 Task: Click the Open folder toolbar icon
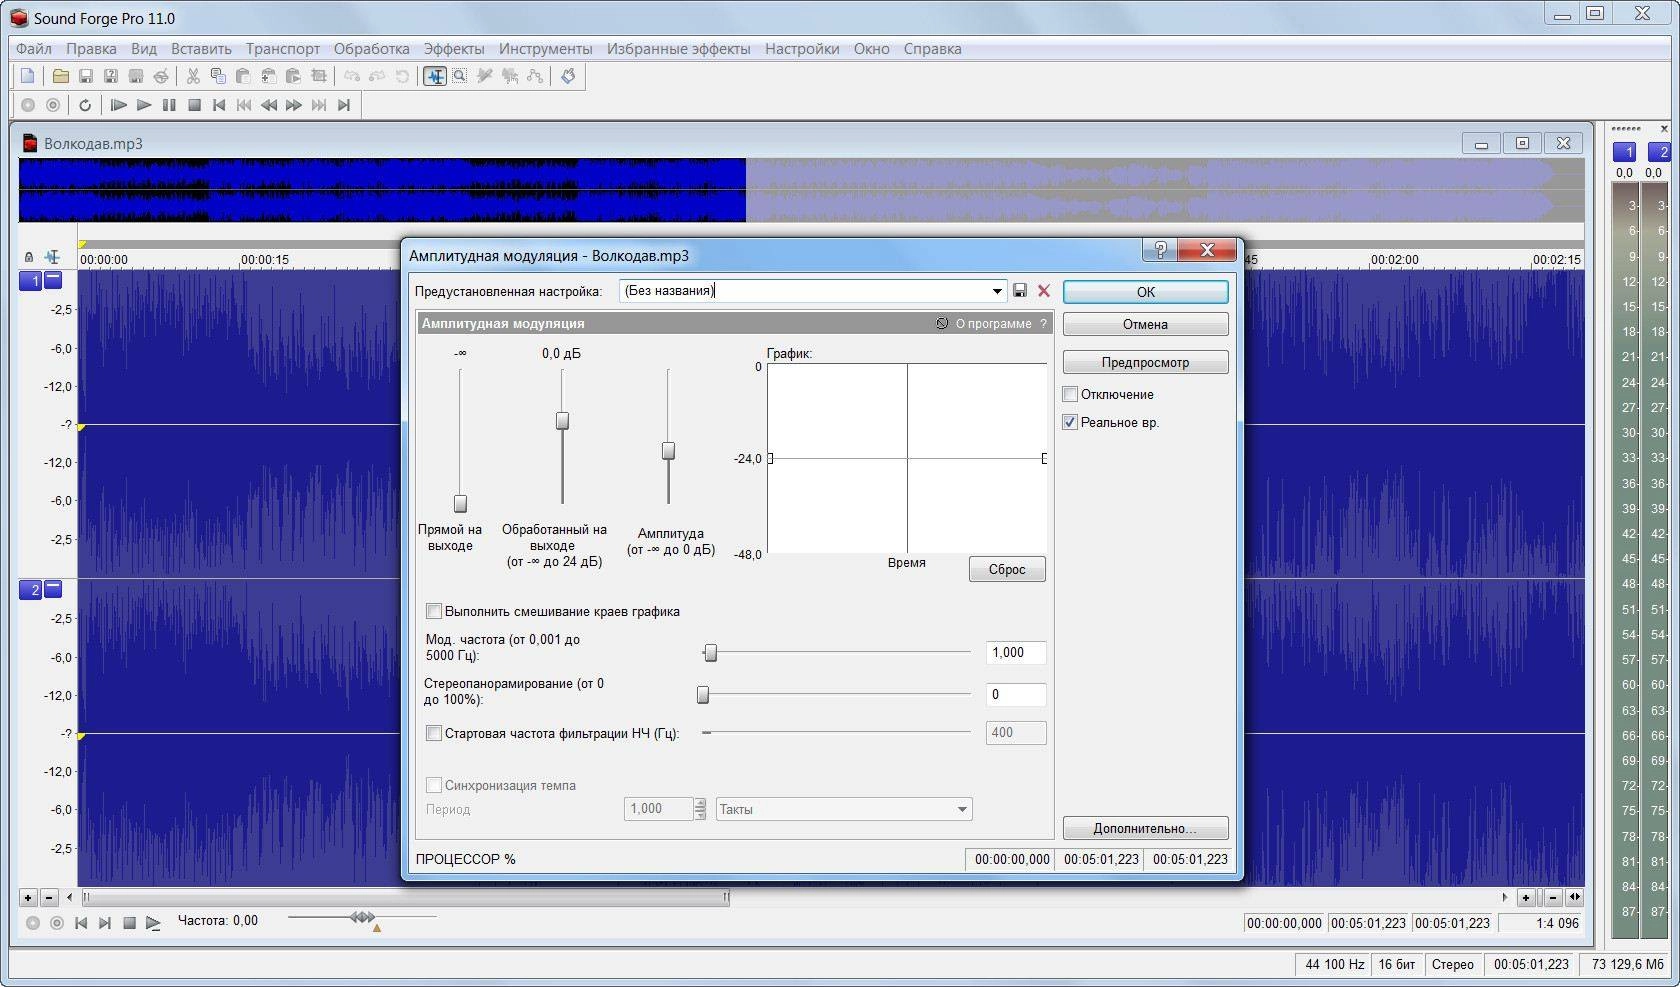(61, 76)
